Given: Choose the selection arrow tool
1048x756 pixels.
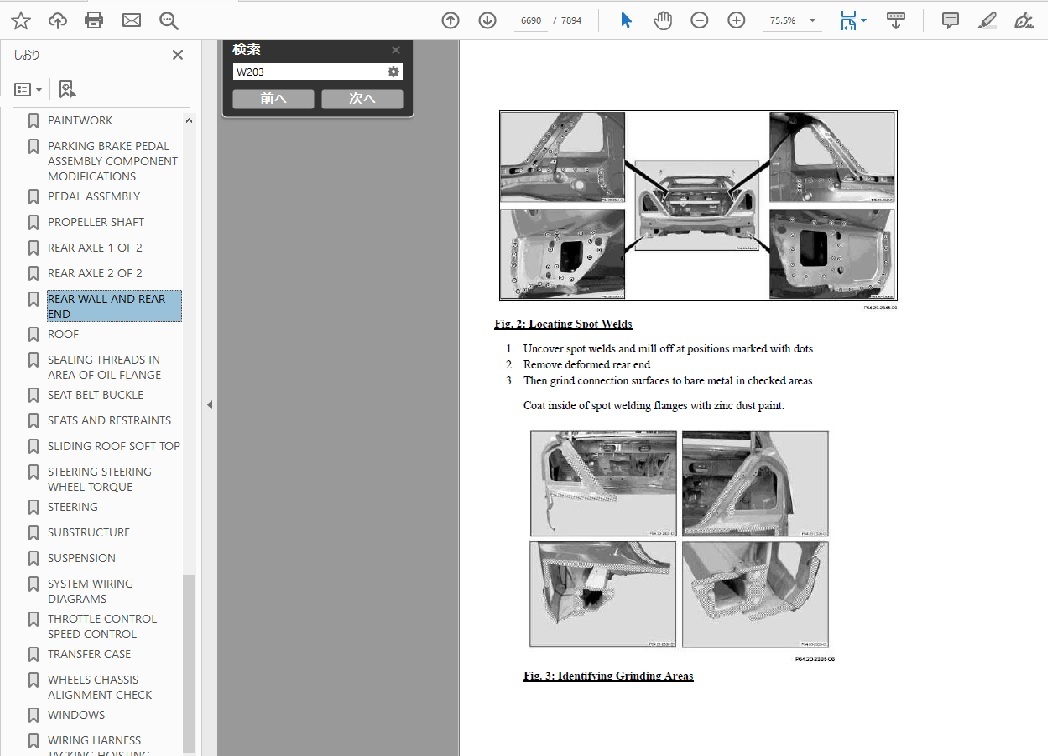Looking at the screenshot, I should (626, 21).
